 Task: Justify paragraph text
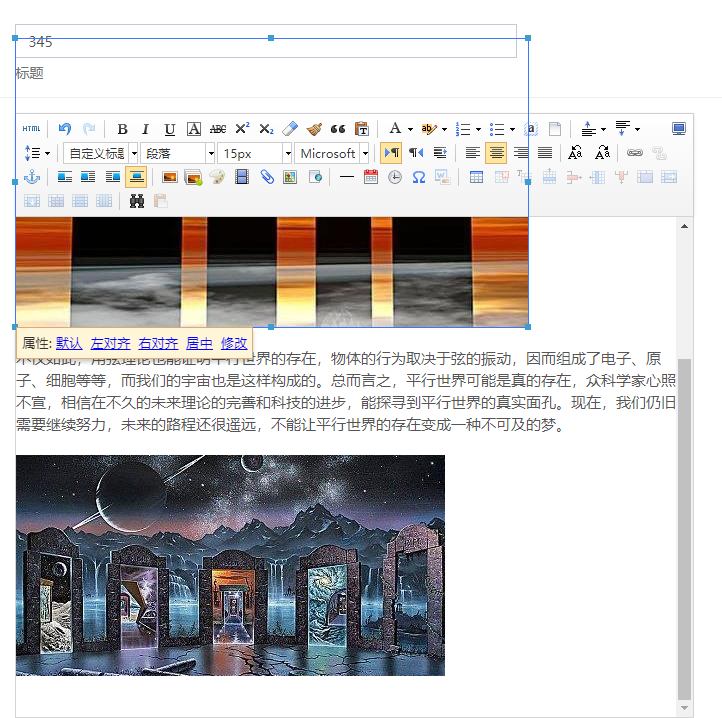coord(545,153)
